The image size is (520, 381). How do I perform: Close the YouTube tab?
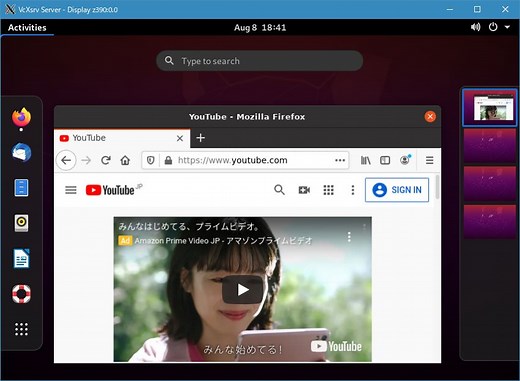[180, 138]
